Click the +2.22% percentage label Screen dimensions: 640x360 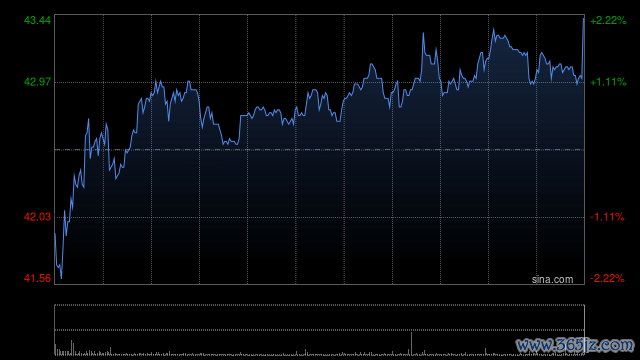[x=608, y=20]
